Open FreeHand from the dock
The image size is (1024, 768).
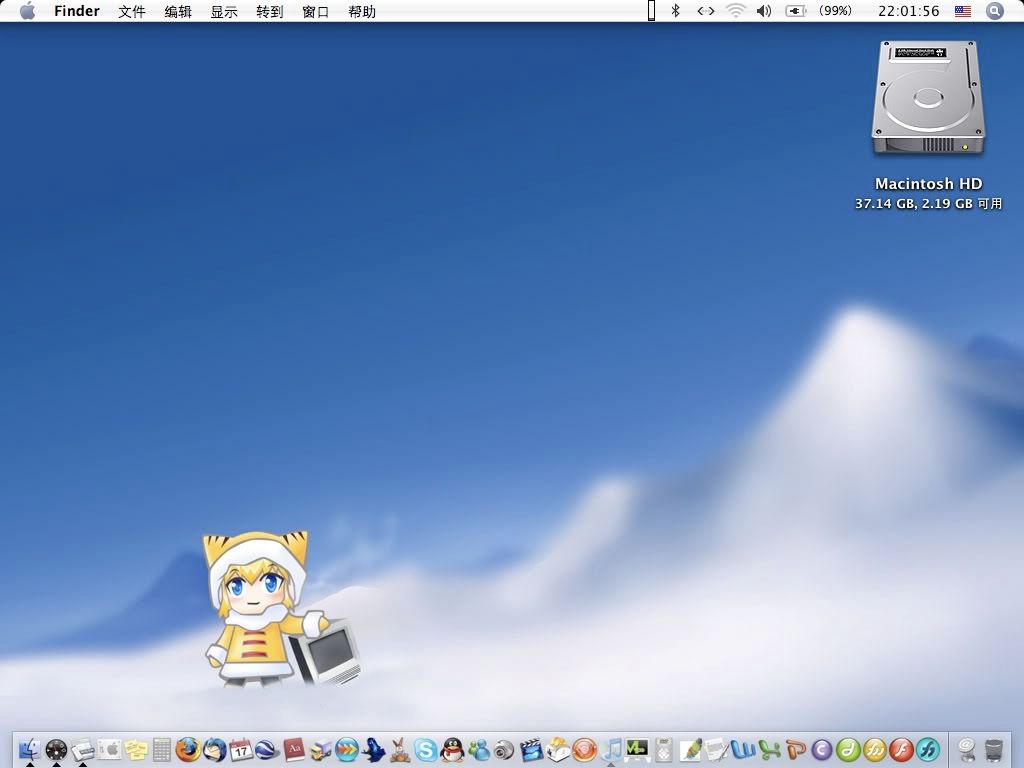click(x=928, y=750)
